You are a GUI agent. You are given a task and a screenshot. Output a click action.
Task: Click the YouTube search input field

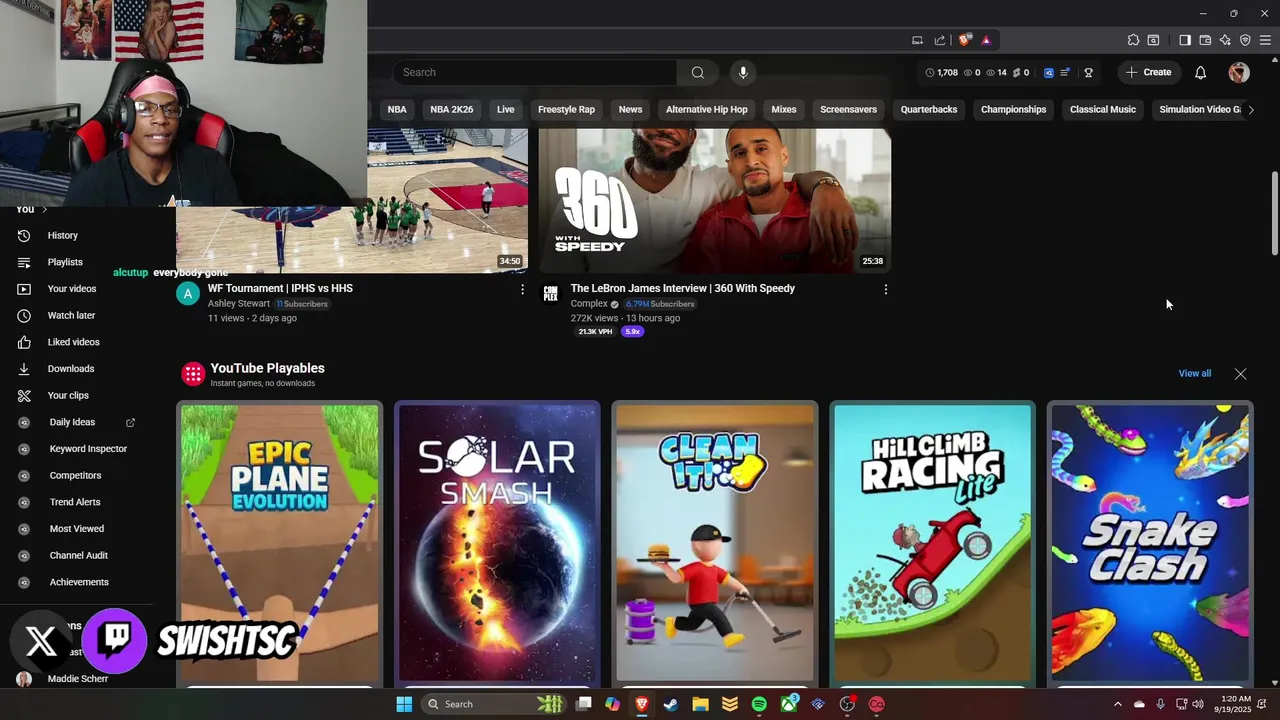pyautogui.click(x=535, y=72)
